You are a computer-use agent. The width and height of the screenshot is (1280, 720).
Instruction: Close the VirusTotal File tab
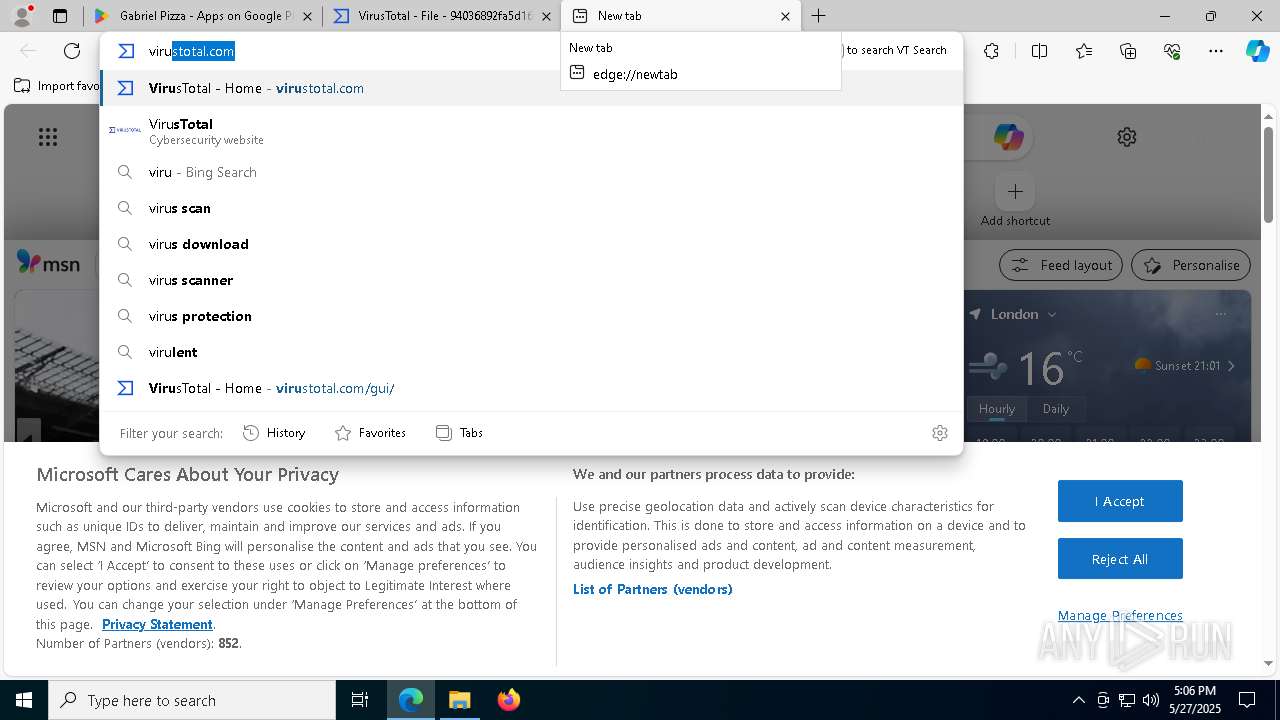click(x=546, y=16)
